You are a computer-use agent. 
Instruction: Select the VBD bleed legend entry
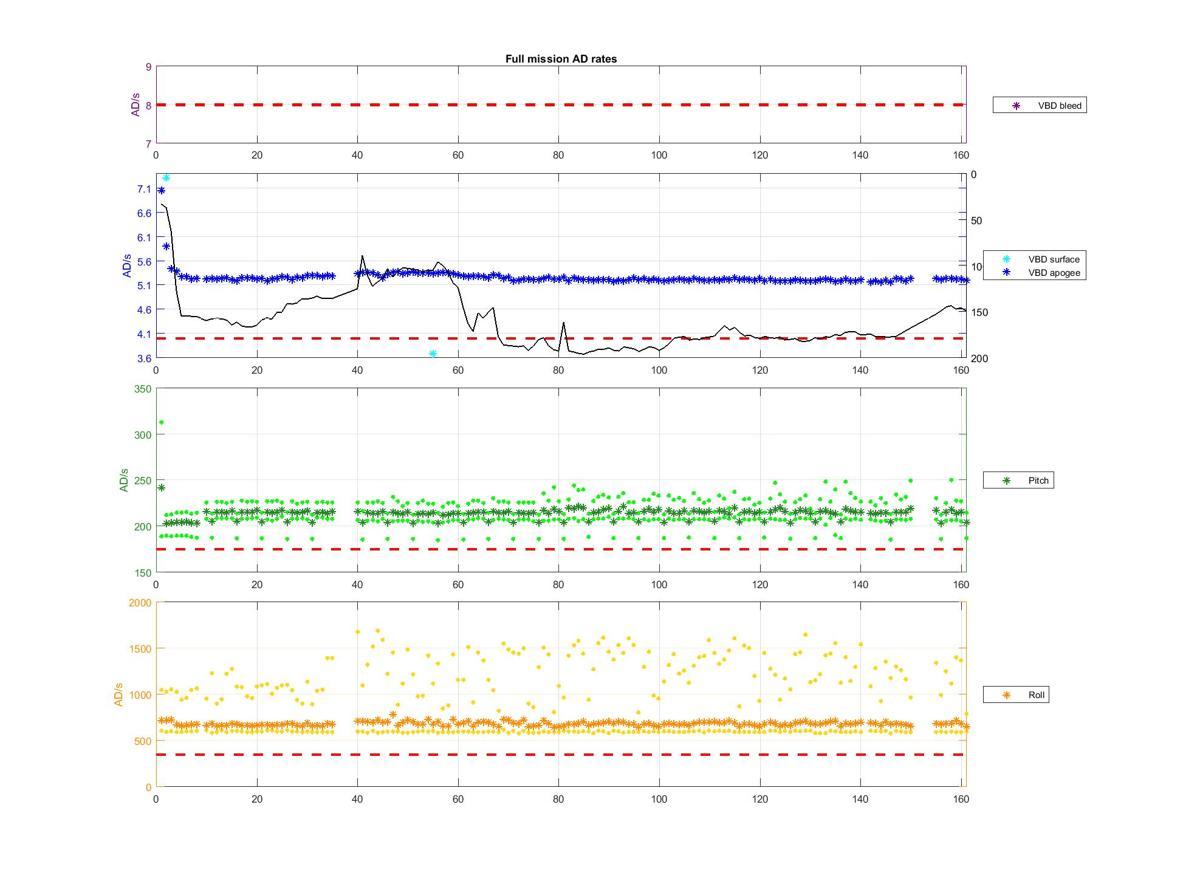(x=1039, y=105)
